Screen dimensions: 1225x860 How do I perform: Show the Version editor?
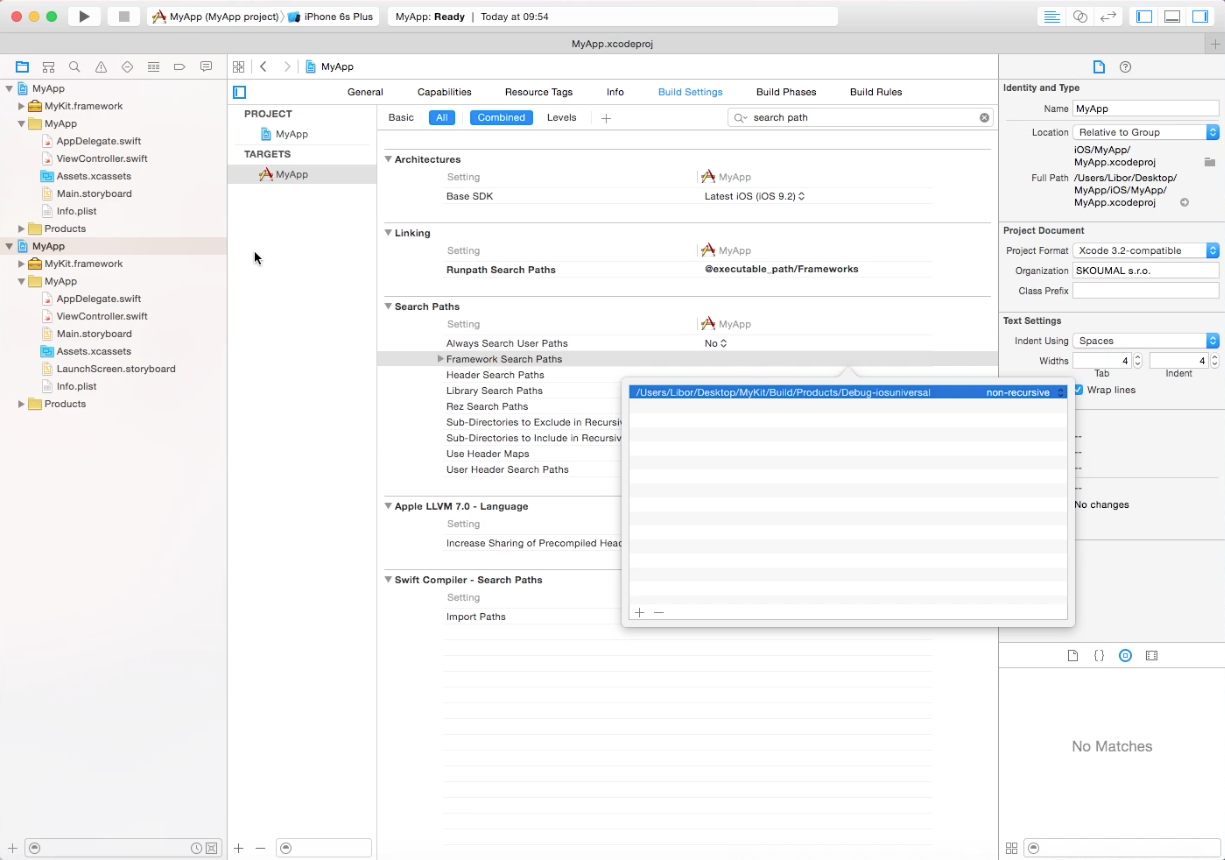(x=1108, y=17)
